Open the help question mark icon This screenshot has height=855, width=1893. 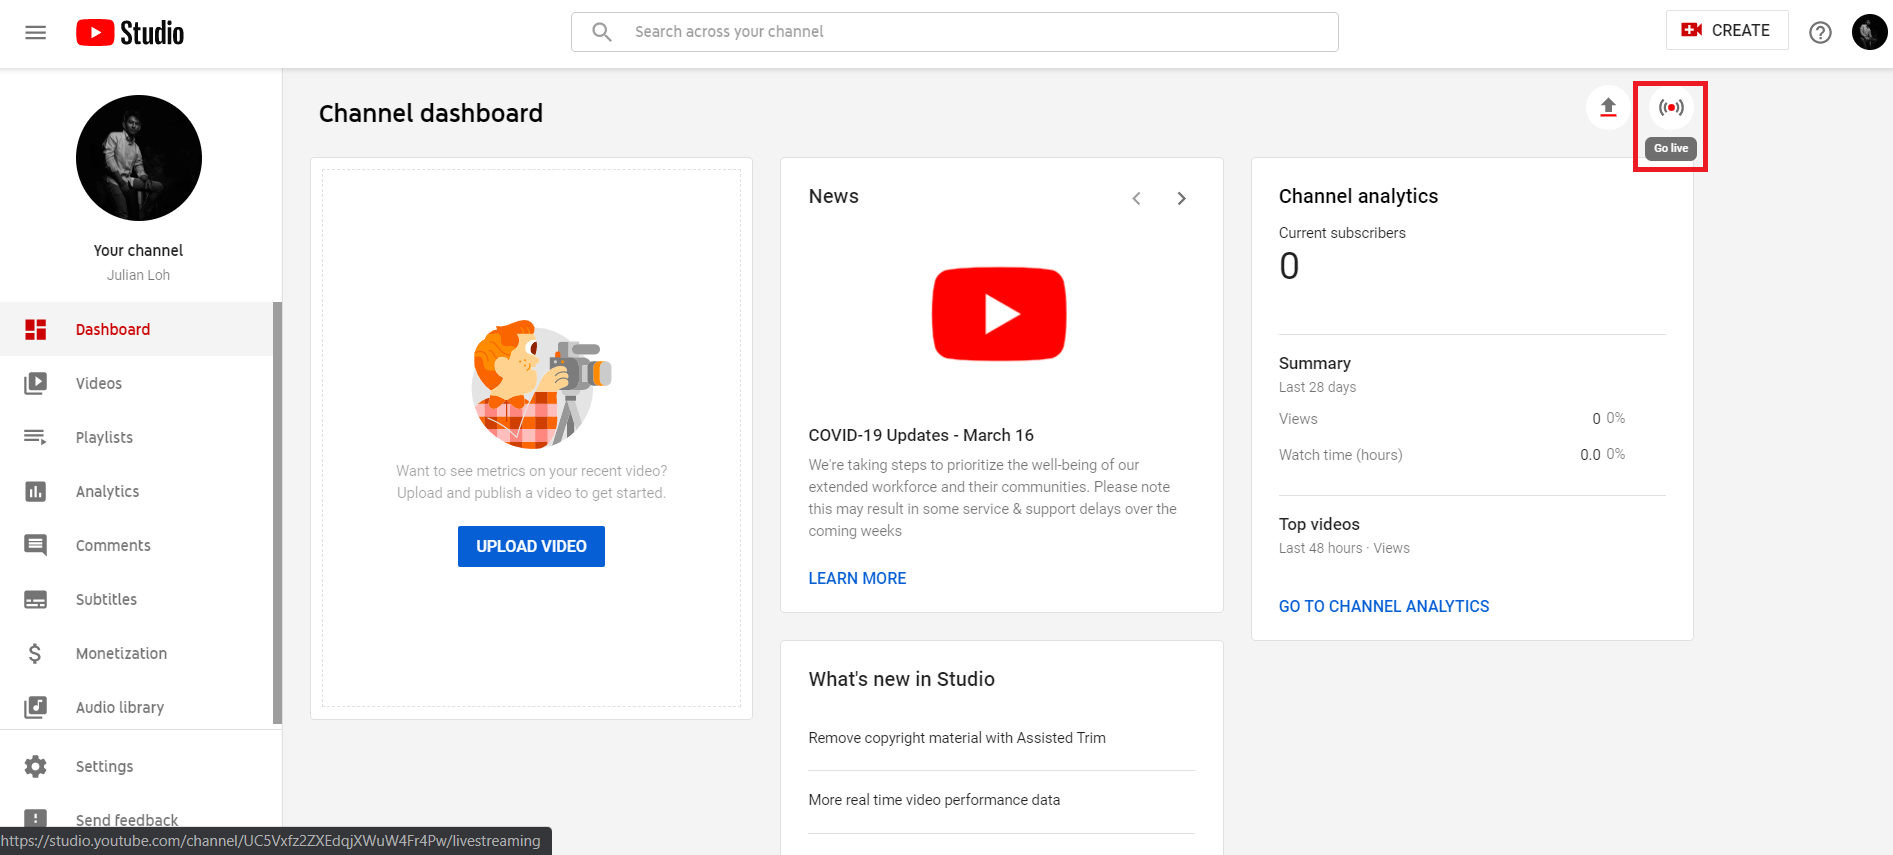(1820, 33)
